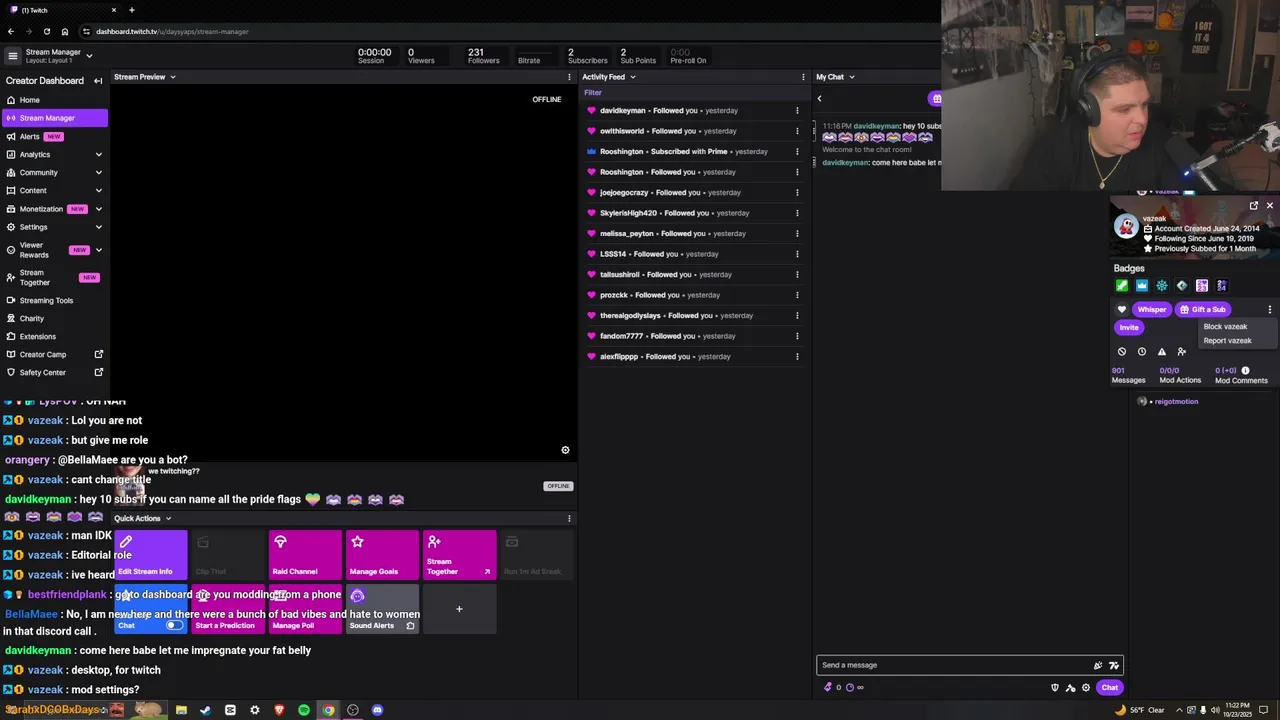Collapse My Chat with the back arrow
1280x720 pixels.
[x=819, y=98]
